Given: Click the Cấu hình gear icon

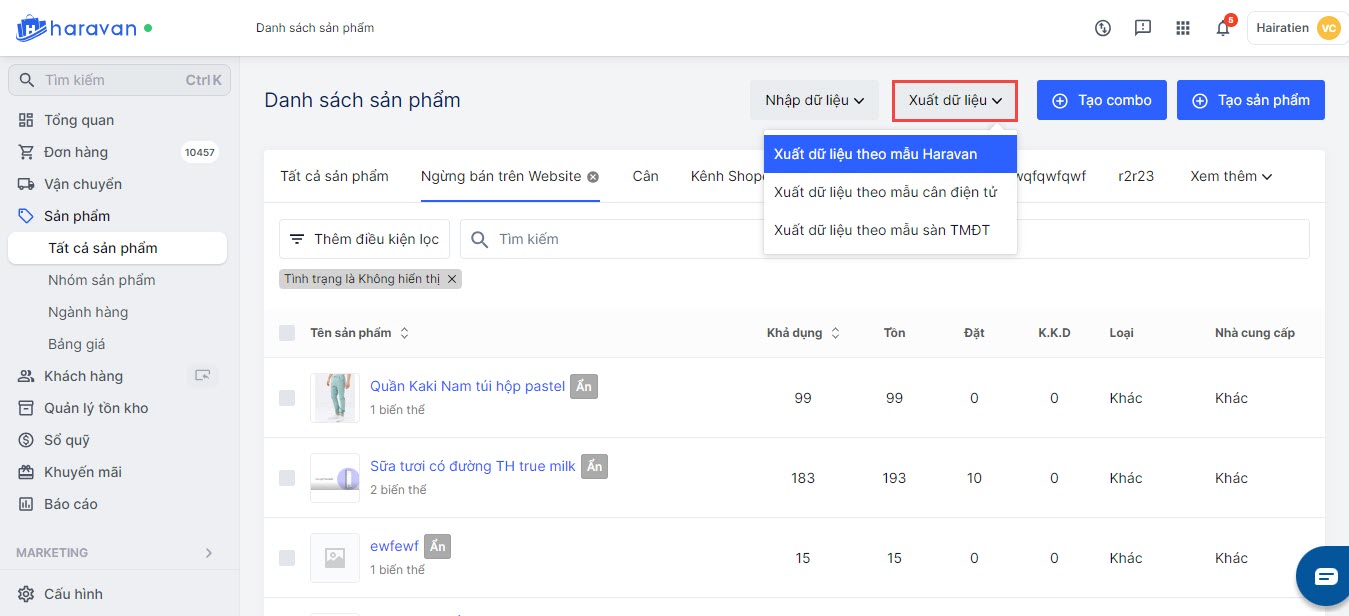Looking at the screenshot, I should pyautogui.click(x=26, y=594).
